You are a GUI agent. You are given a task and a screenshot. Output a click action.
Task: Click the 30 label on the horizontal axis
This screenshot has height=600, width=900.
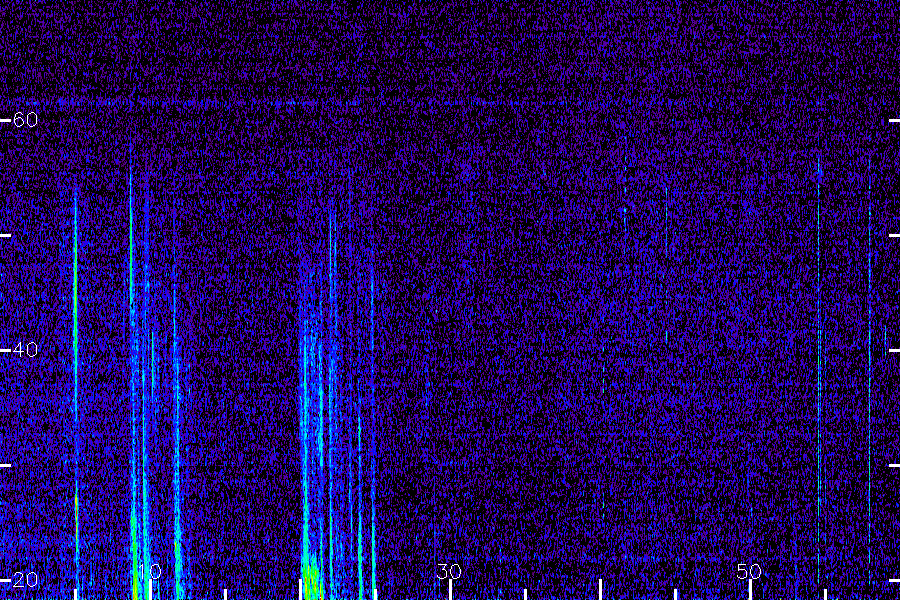click(x=449, y=571)
